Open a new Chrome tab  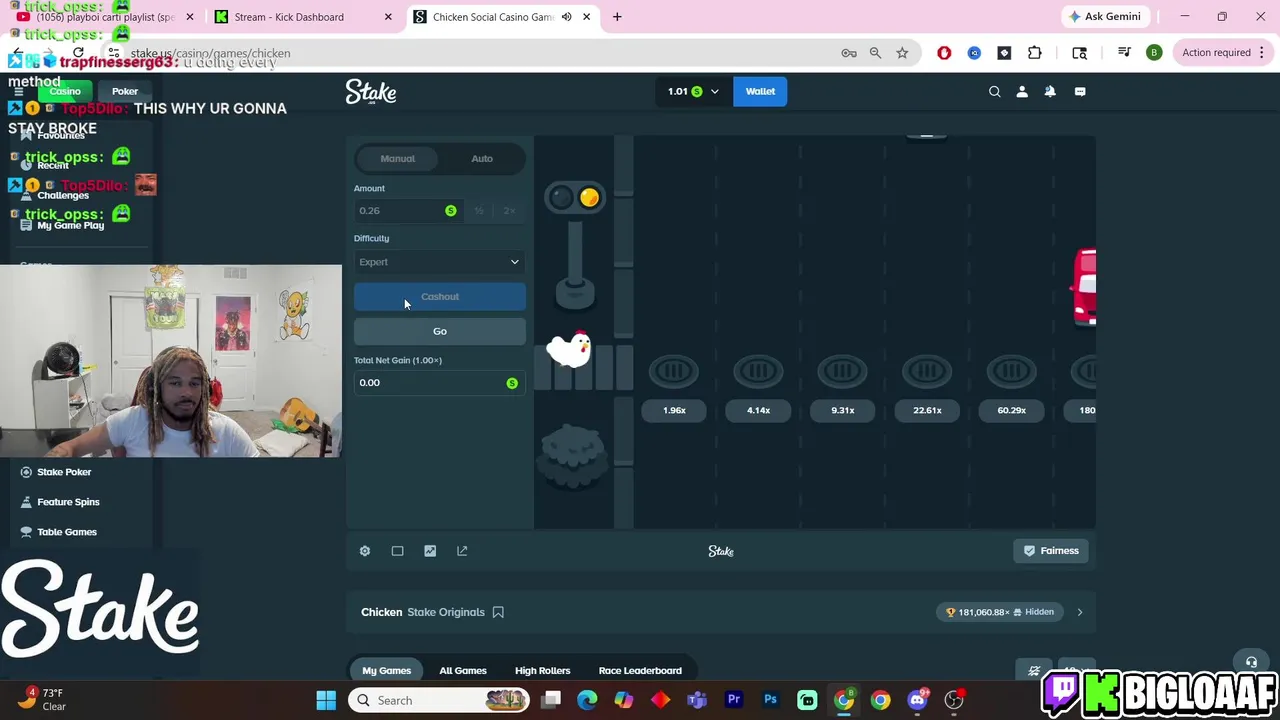tap(617, 17)
